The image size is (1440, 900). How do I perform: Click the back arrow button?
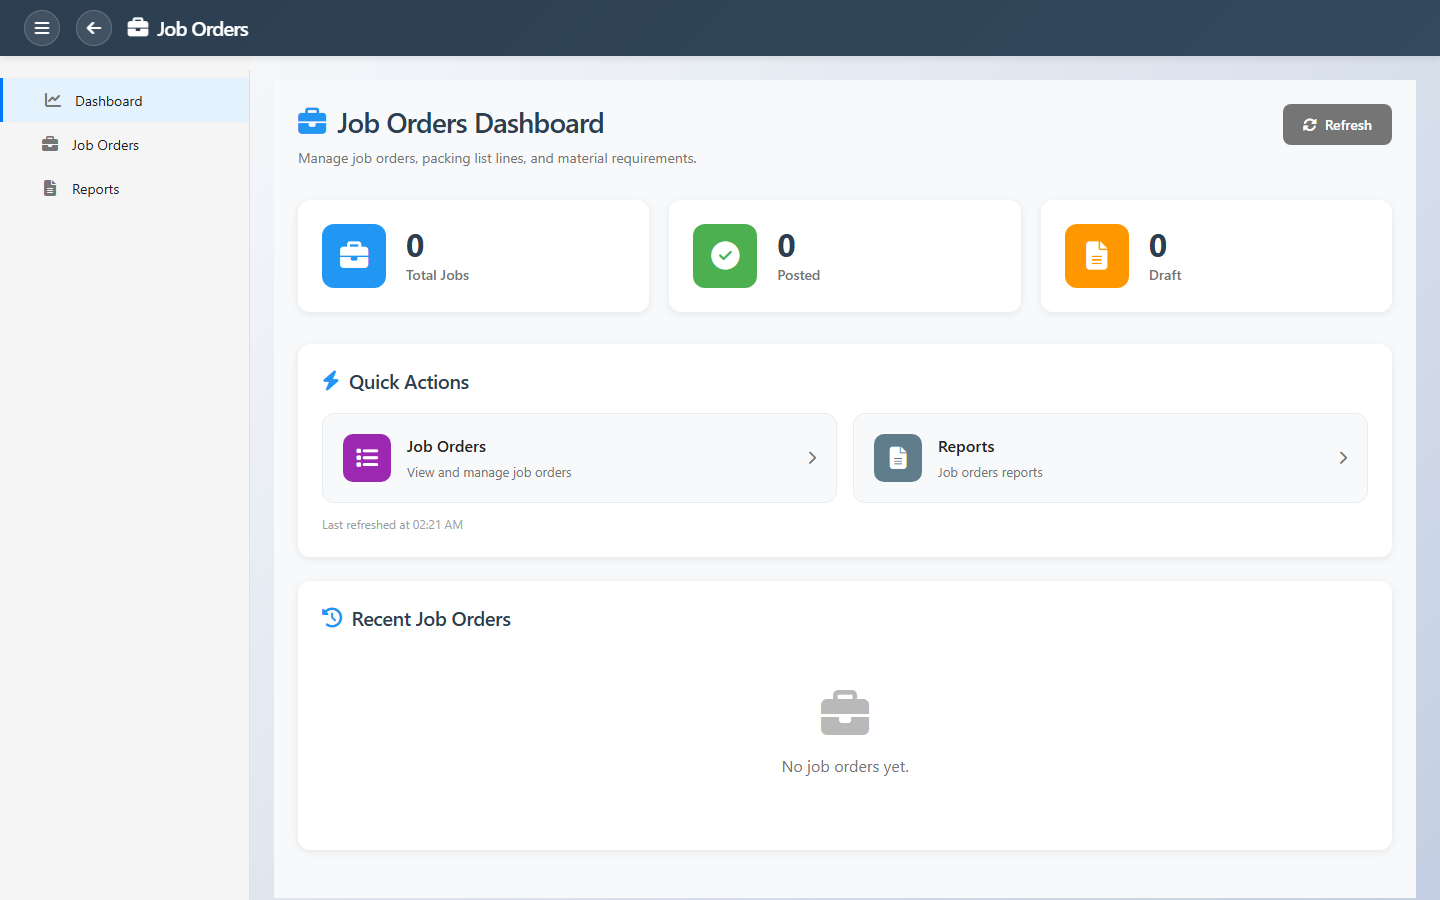pyautogui.click(x=94, y=28)
